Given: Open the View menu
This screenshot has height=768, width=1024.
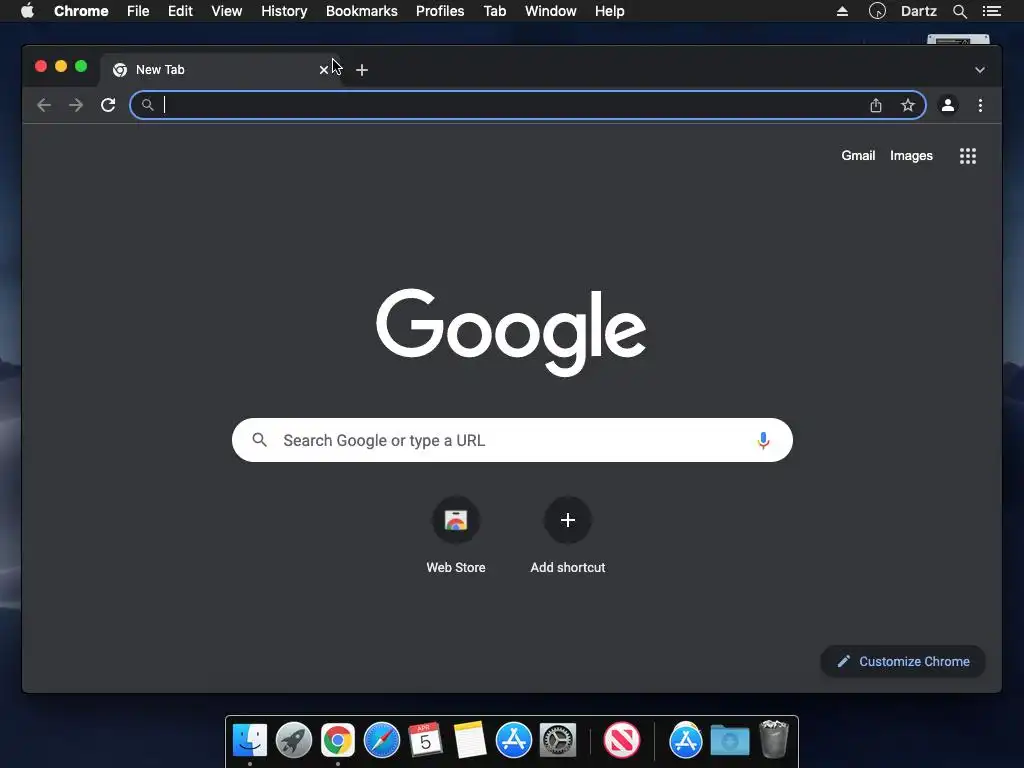Looking at the screenshot, I should point(227,11).
